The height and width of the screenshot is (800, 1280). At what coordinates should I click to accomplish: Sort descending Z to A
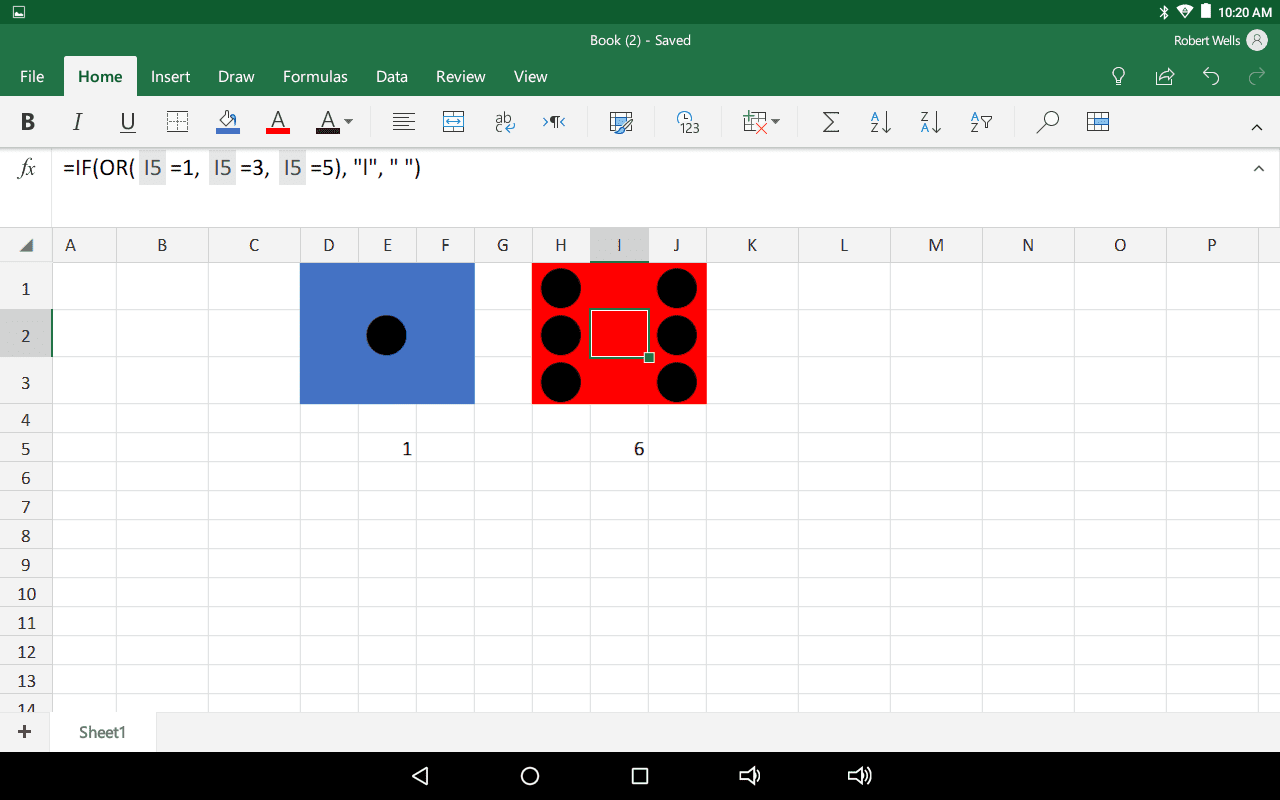pyautogui.click(x=930, y=122)
